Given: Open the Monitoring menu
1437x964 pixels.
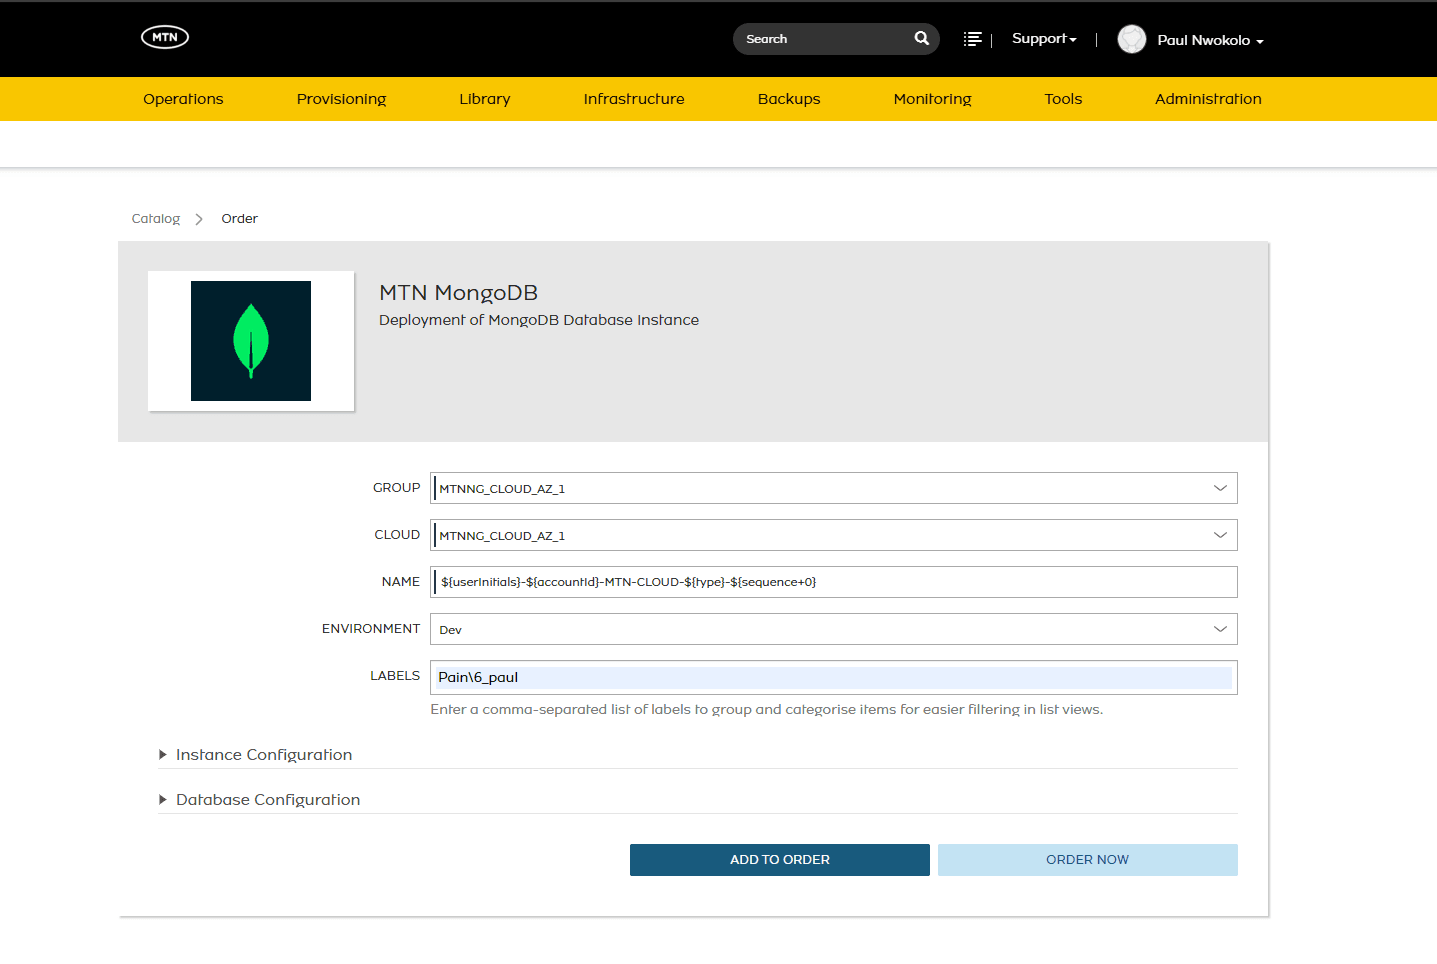Looking at the screenshot, I should 933,99.
